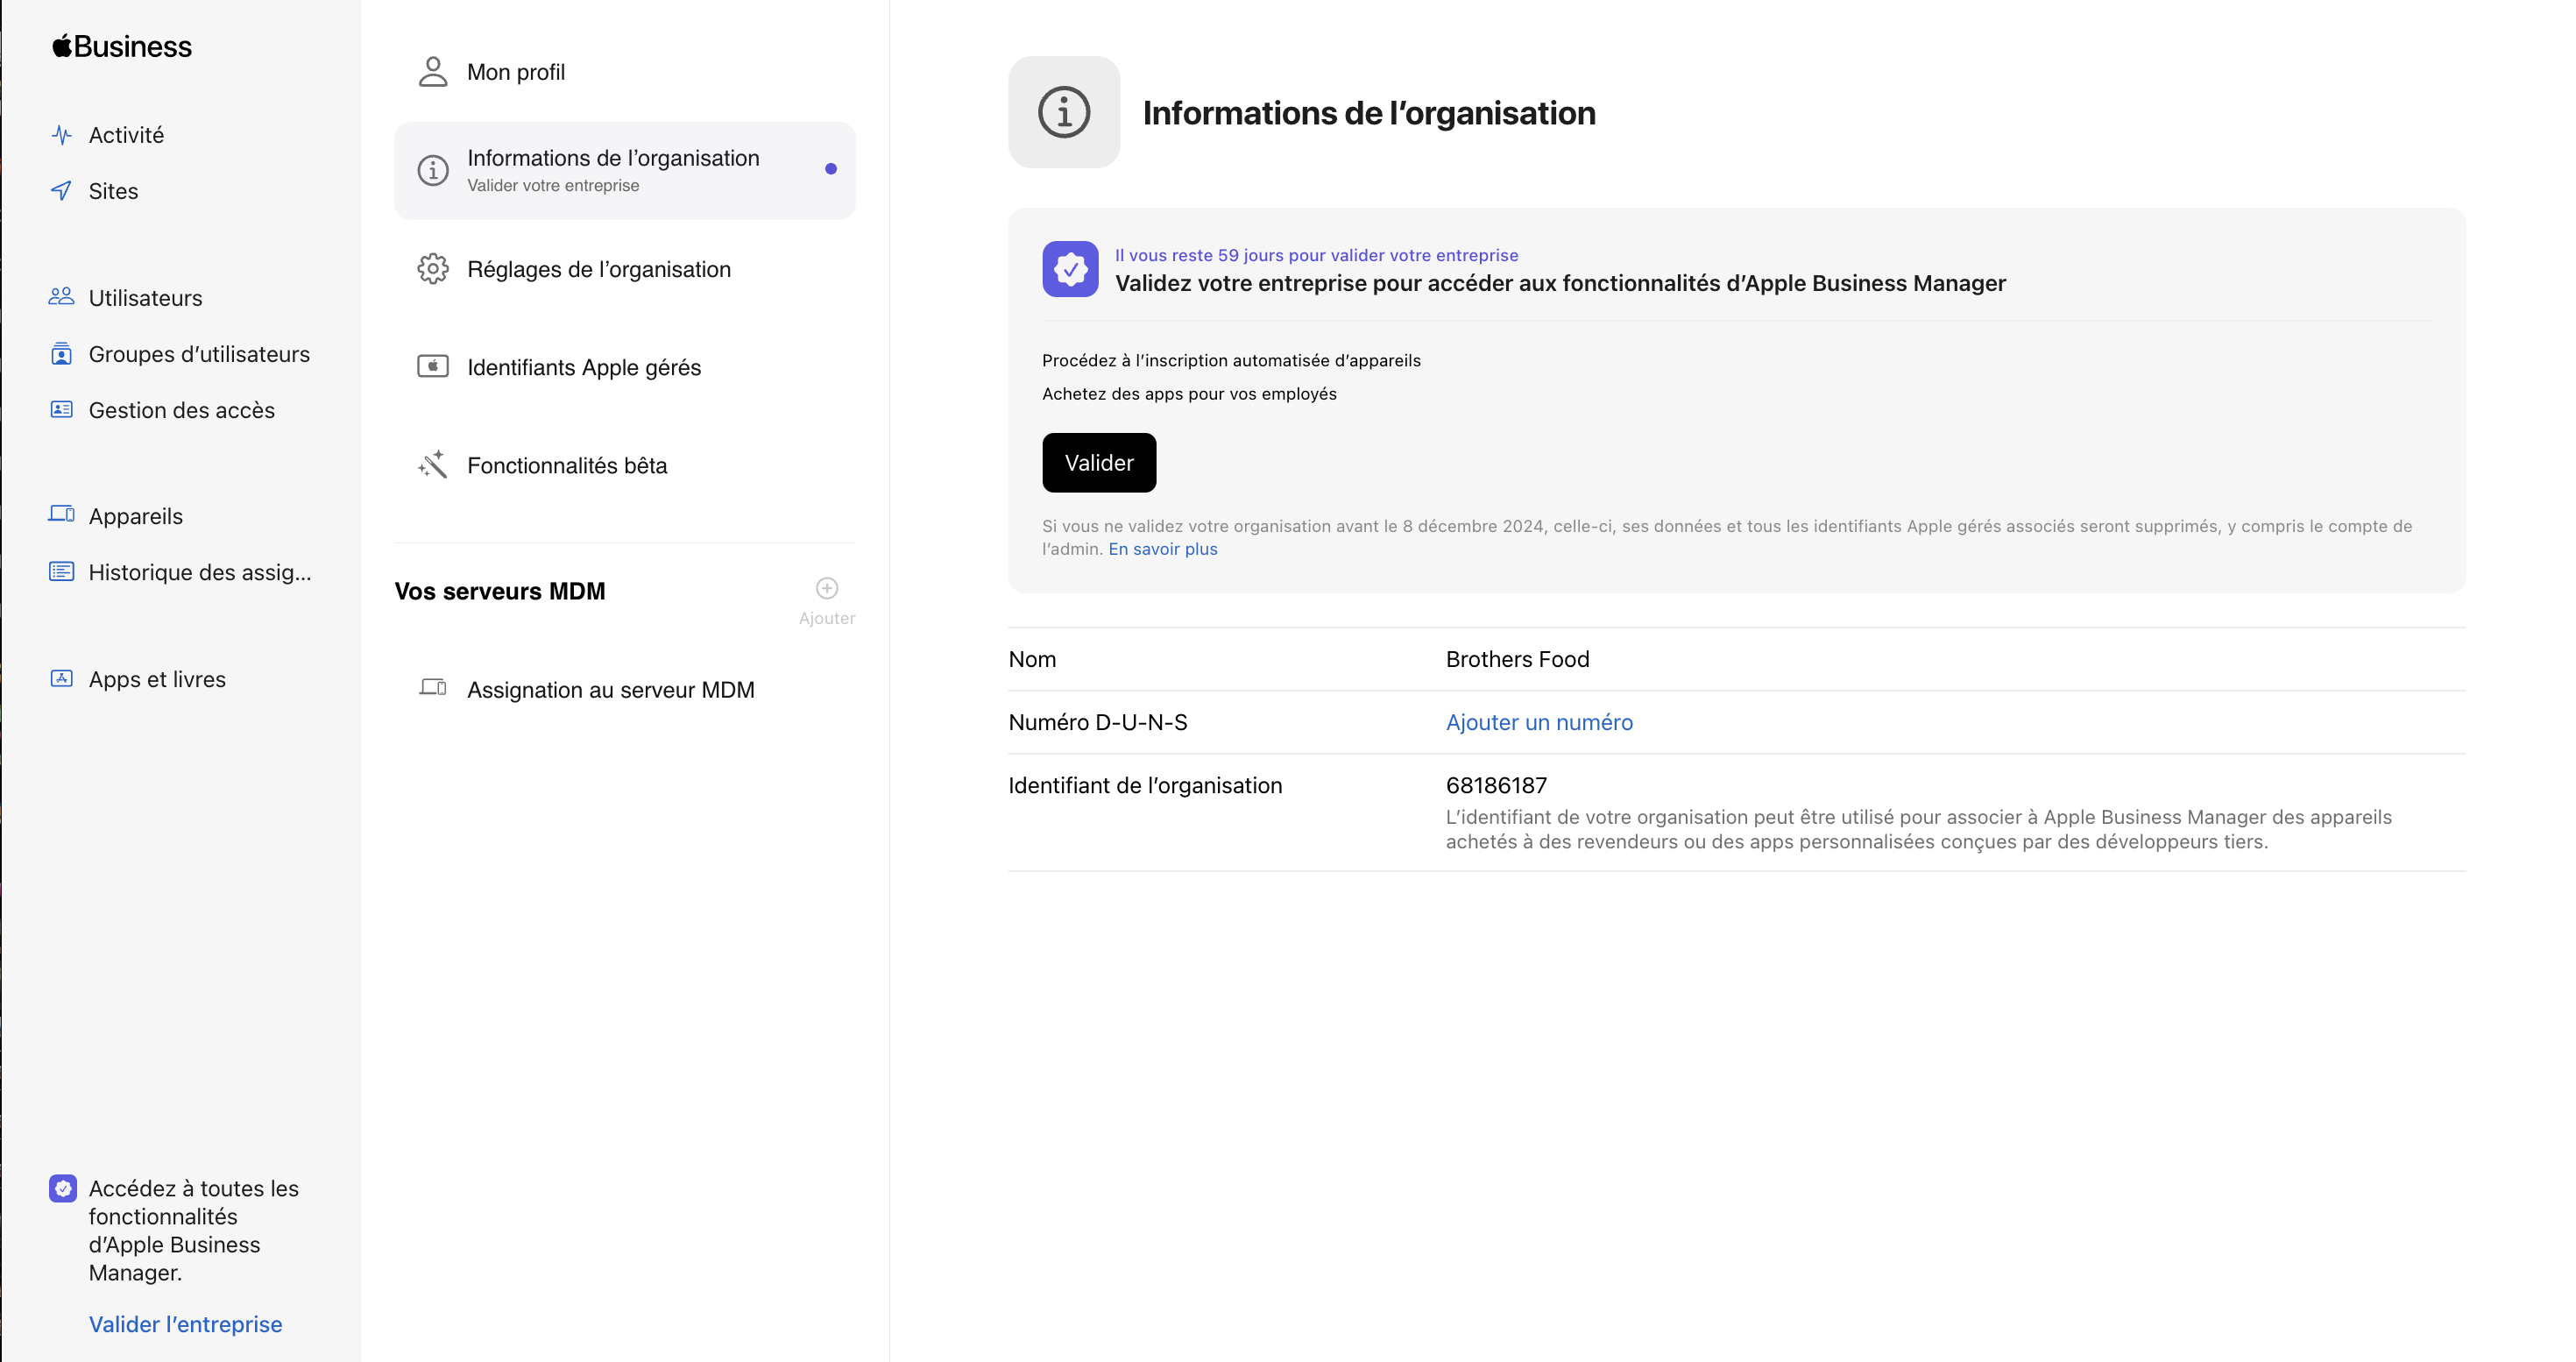
Task: Click the purple checkmark badge in validation banner
Action: click(x=1070, y=269)
